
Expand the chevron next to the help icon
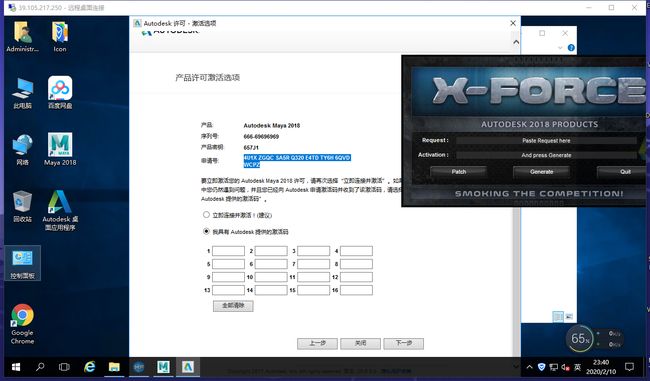click(560, 48)
